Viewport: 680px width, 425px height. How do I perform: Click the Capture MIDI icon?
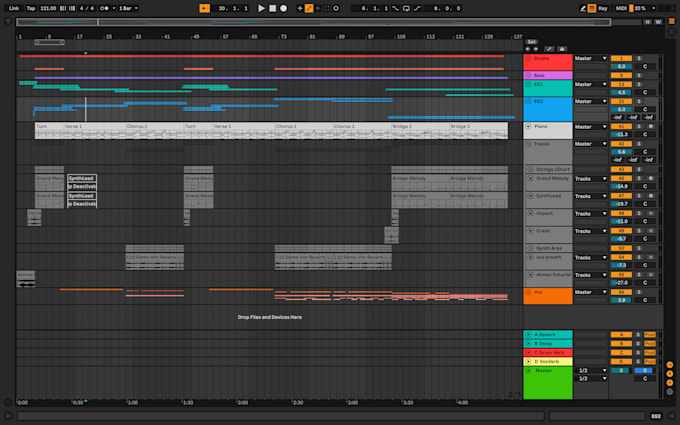pyautogui.click(x=327, y=8)
